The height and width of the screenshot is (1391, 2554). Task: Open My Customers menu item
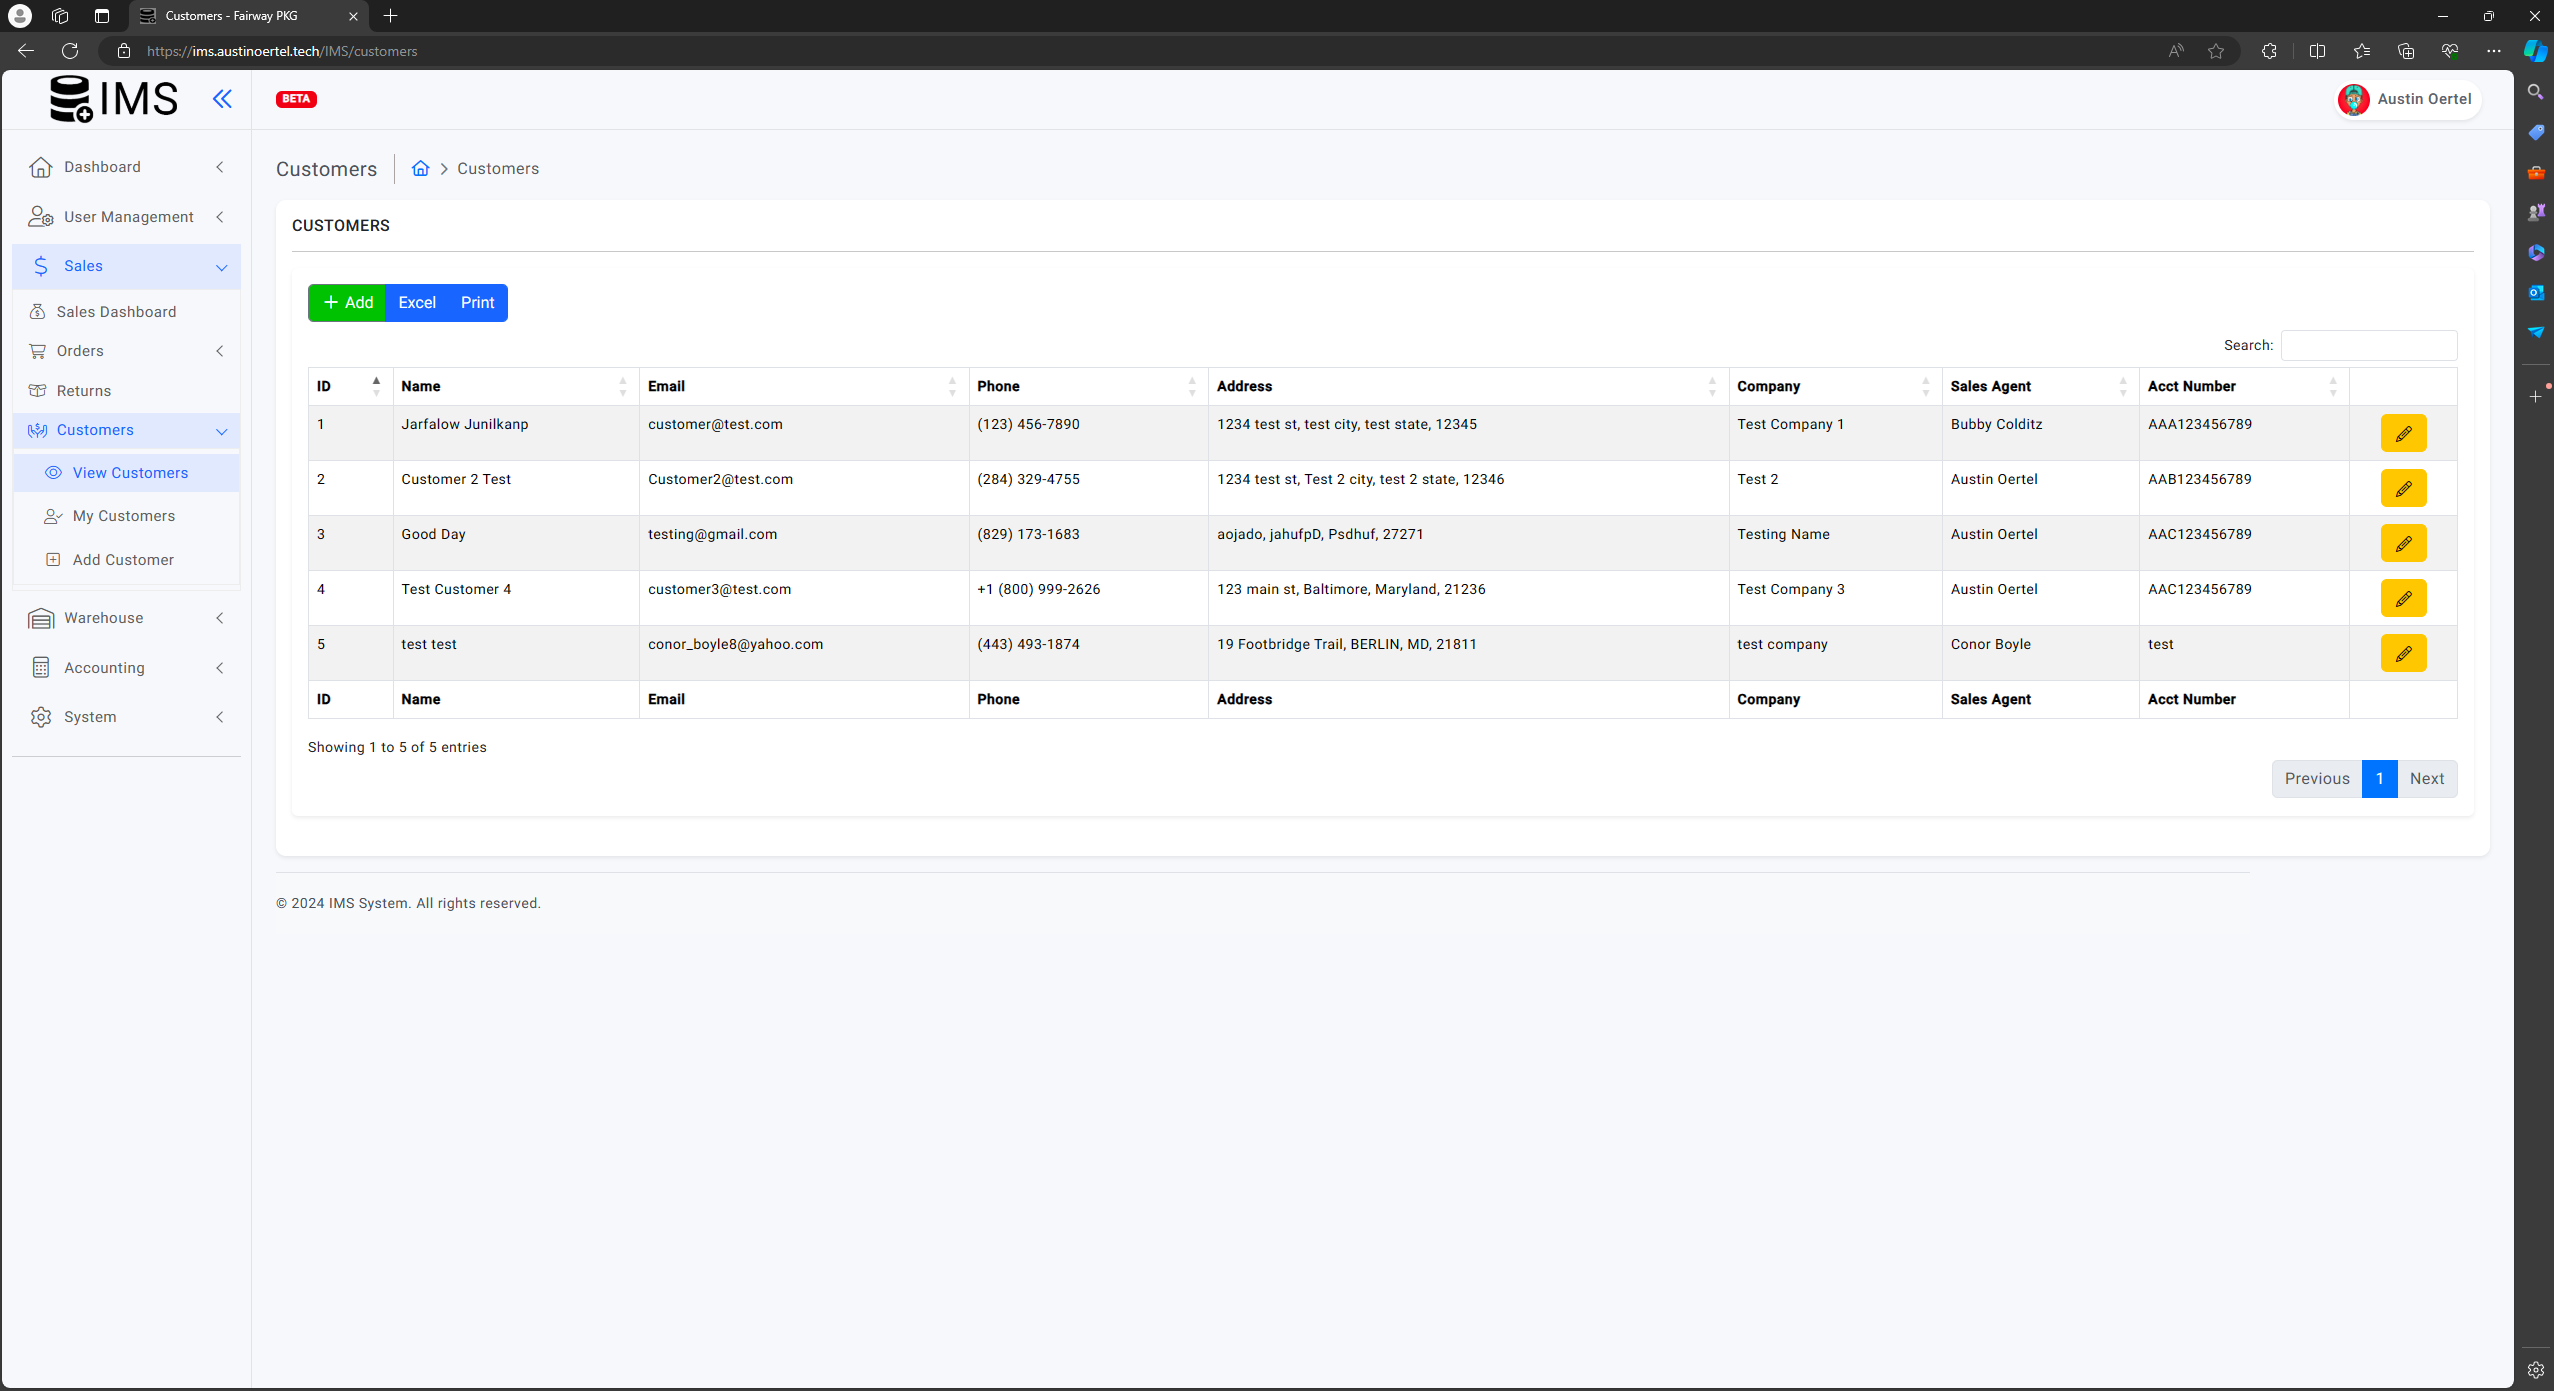[123, 516]
